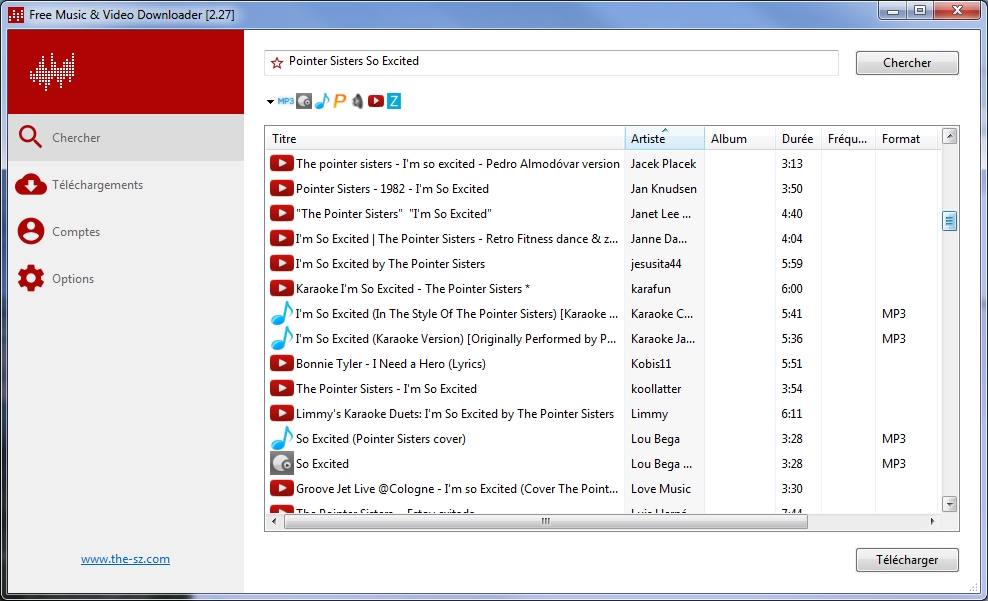Click the horizontal scrollbar right arrow
Viewport: 988px width, 601px height.
933,521
